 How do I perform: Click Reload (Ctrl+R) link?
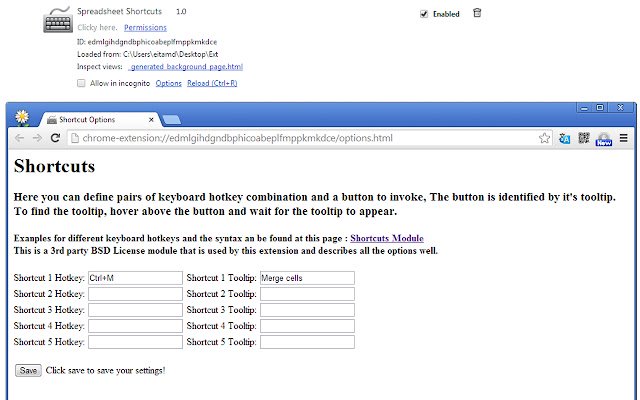[212, 83]
